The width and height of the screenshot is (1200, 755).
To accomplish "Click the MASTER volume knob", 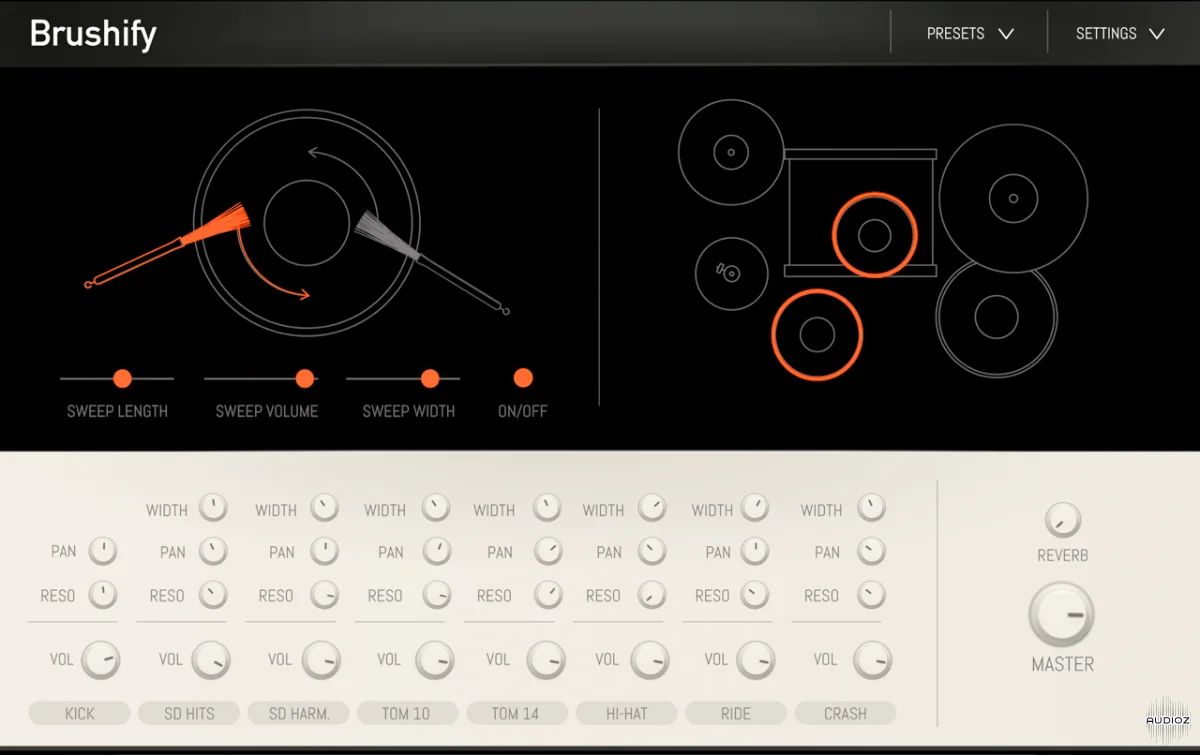I will pos(1062,614).
